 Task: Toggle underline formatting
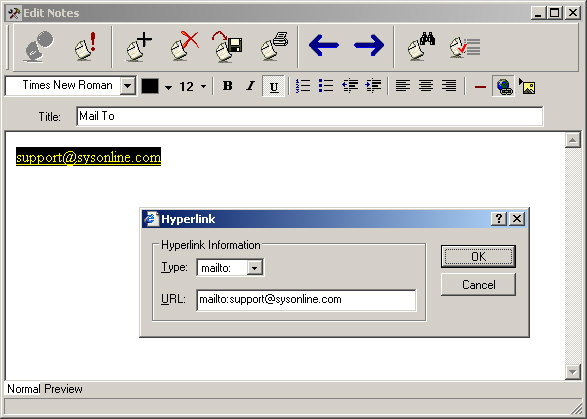click(274, 86)
